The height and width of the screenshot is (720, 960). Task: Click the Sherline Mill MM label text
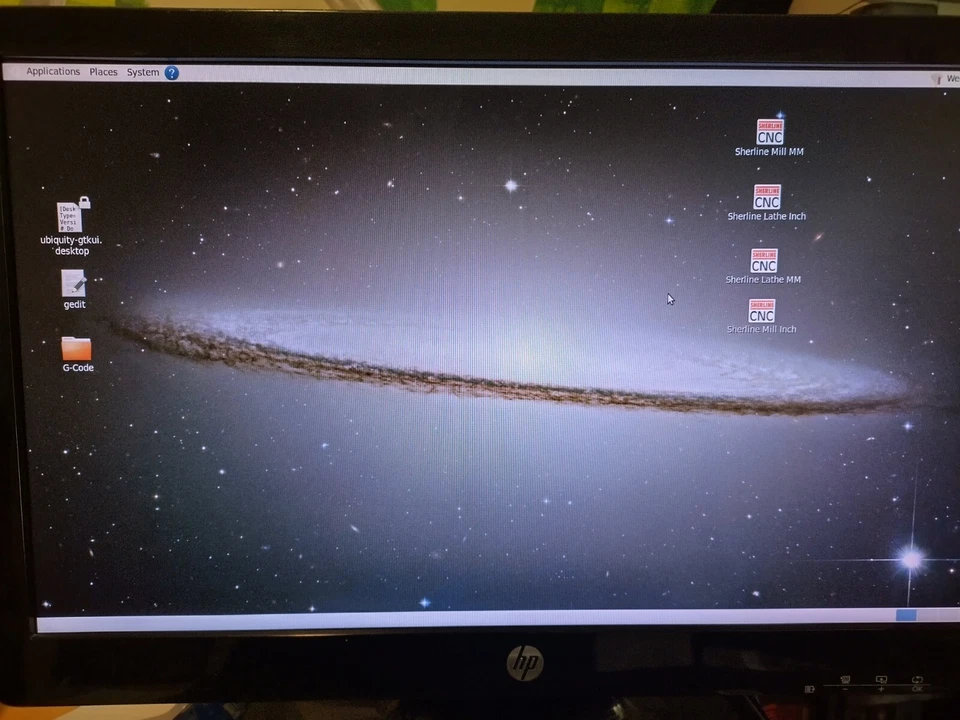[x=769, y=151]
